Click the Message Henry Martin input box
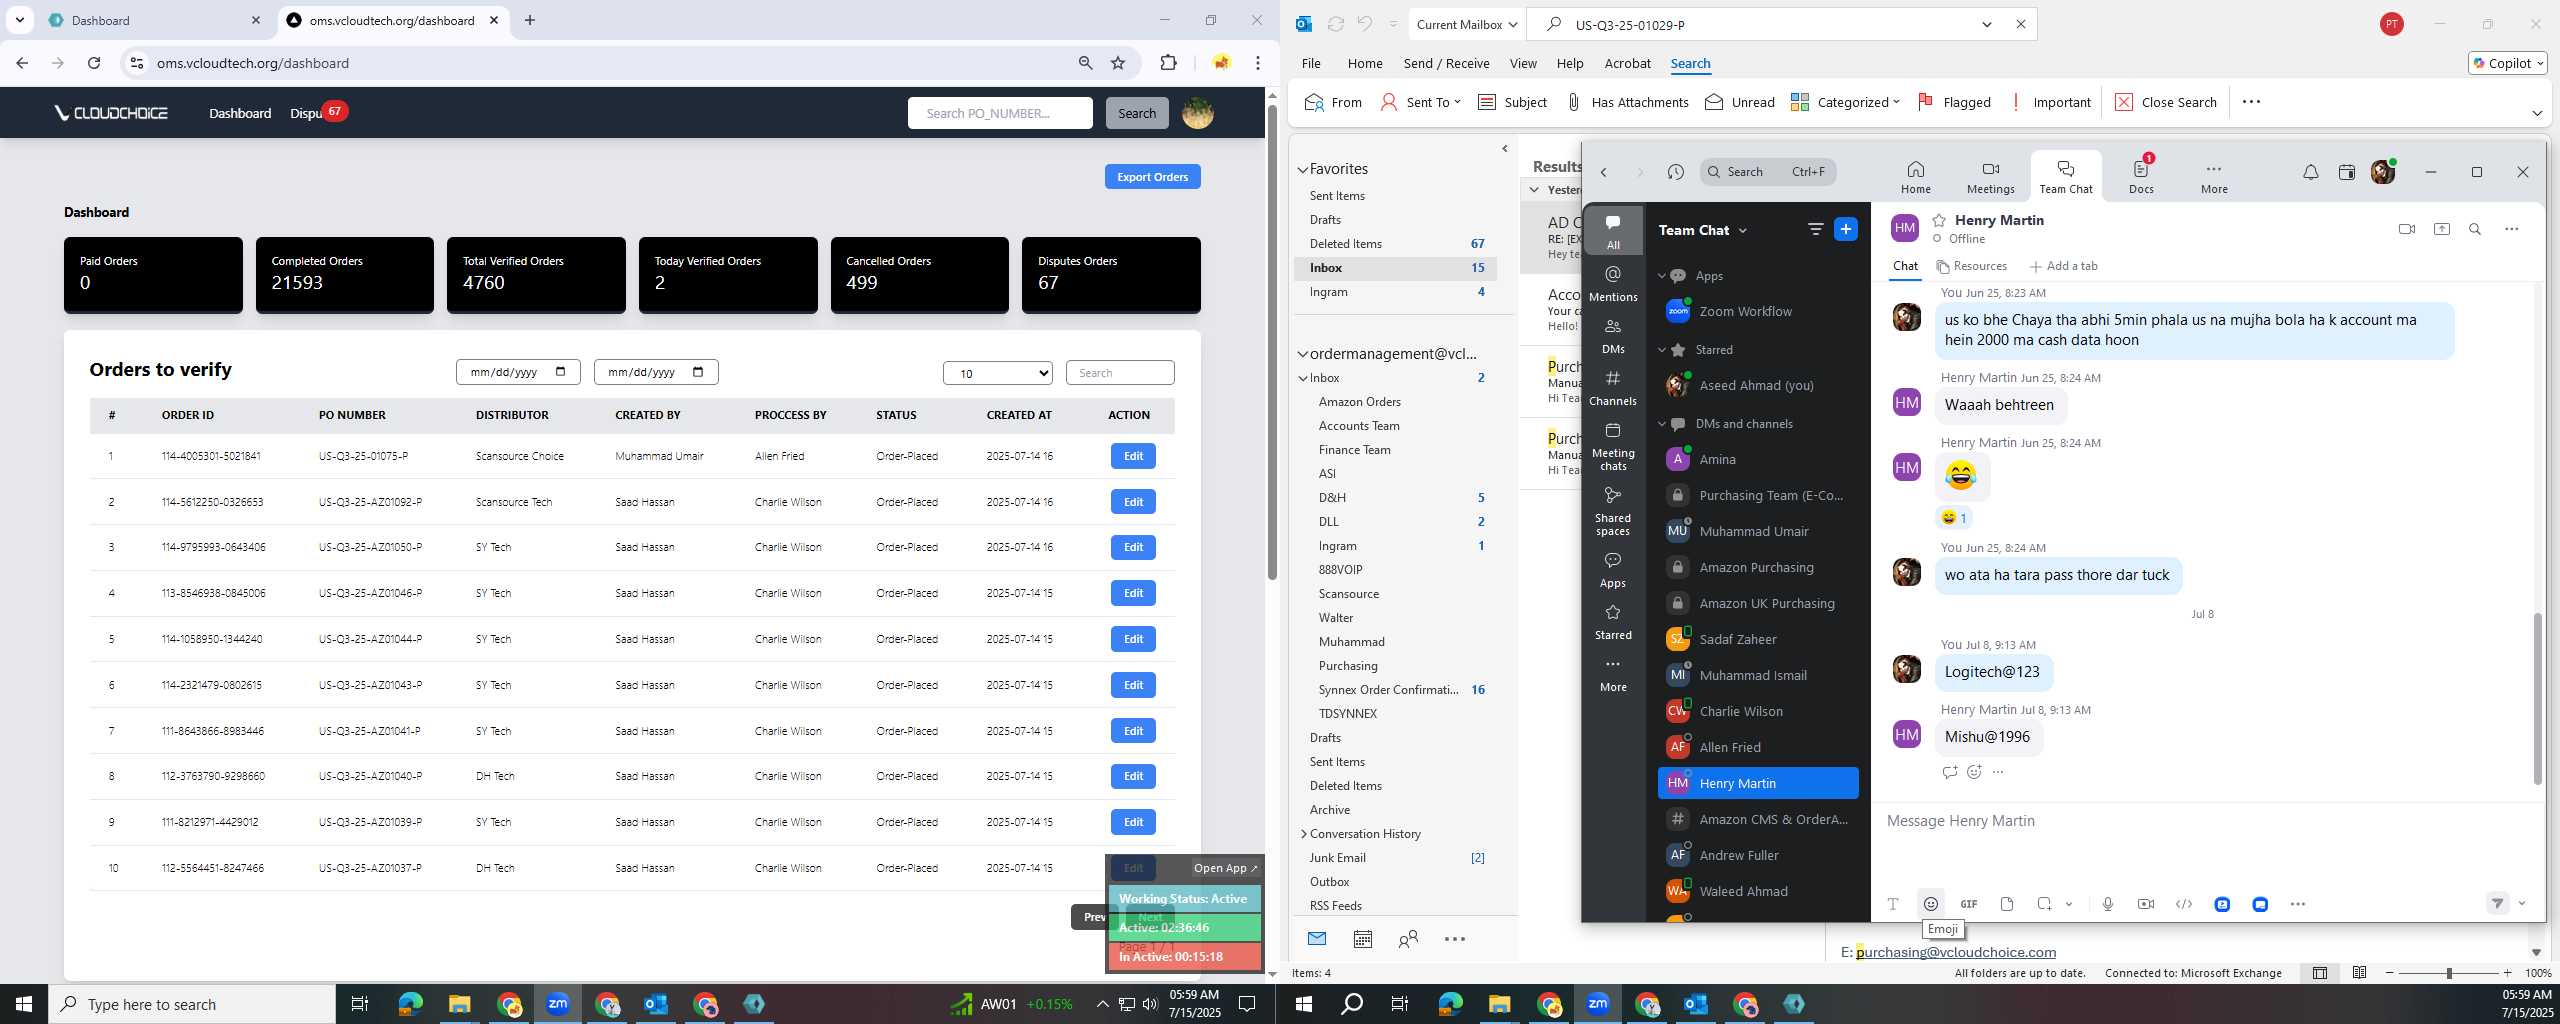 (x=2205, y=821)
